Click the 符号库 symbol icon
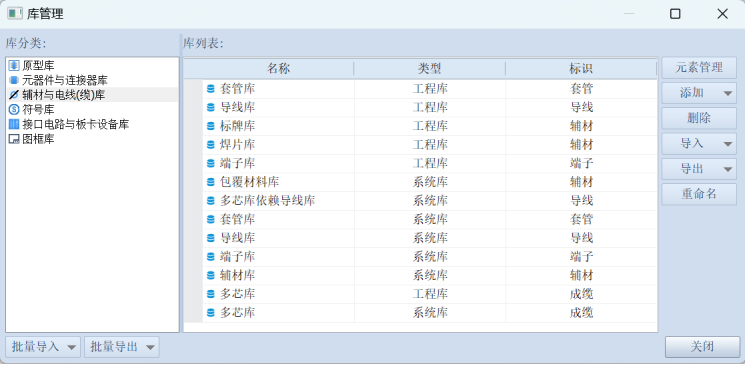Image resolution: width=745 pixels, height=365 pixels. (x=14, y=110)
